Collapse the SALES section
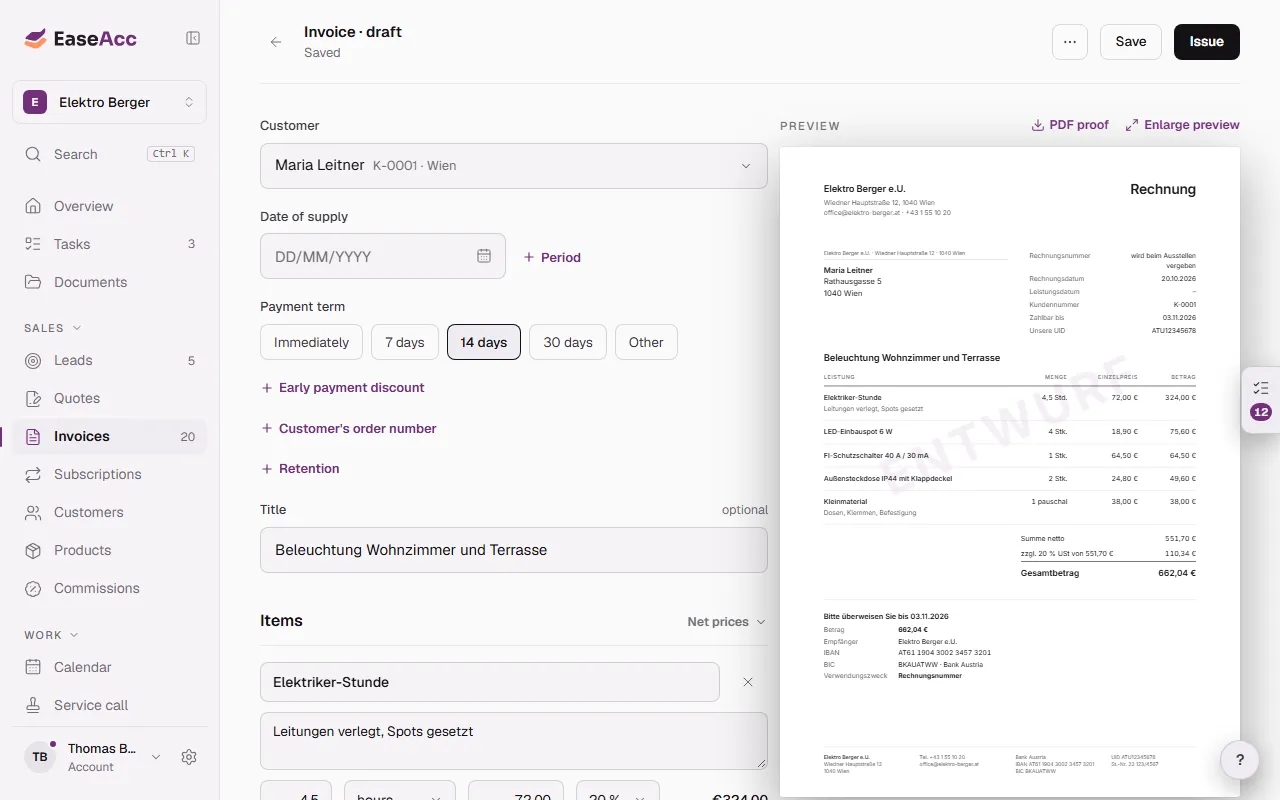 (53, 328)
